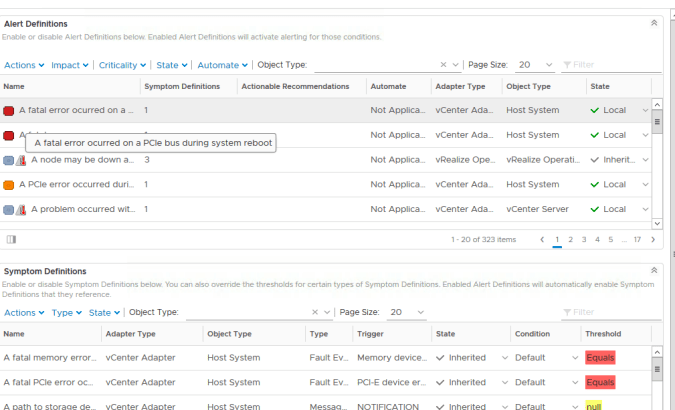Sort symptoms by Adapter Type column
Screen dimensions: 675x410
point(131,334)
